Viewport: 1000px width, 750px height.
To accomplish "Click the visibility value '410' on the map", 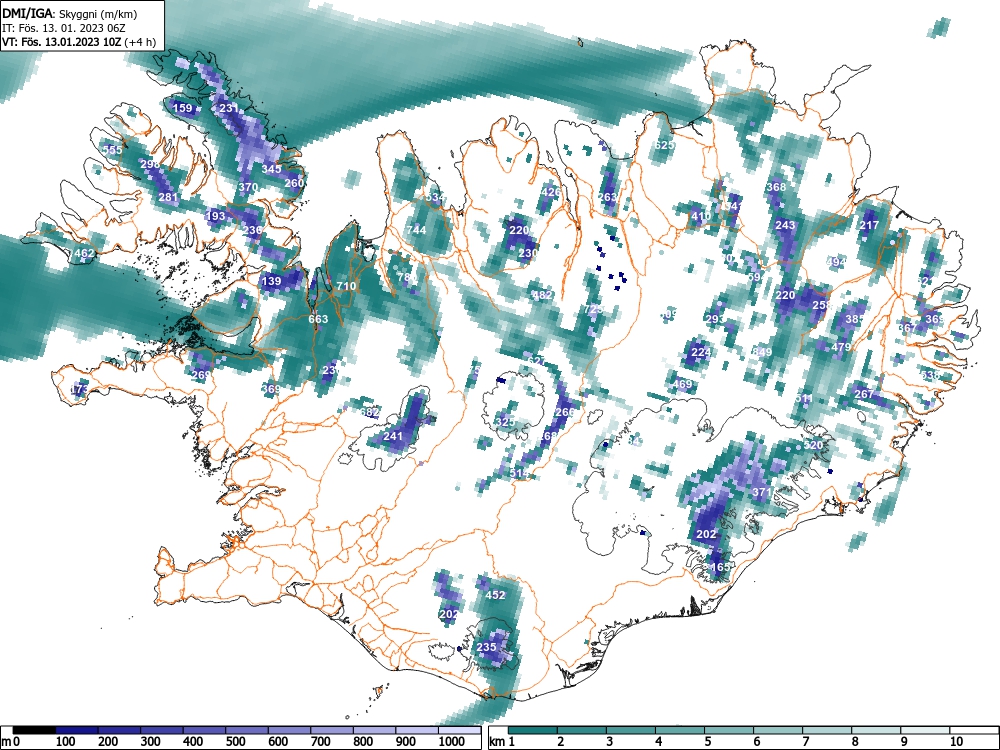I will (x=701, y=216).
